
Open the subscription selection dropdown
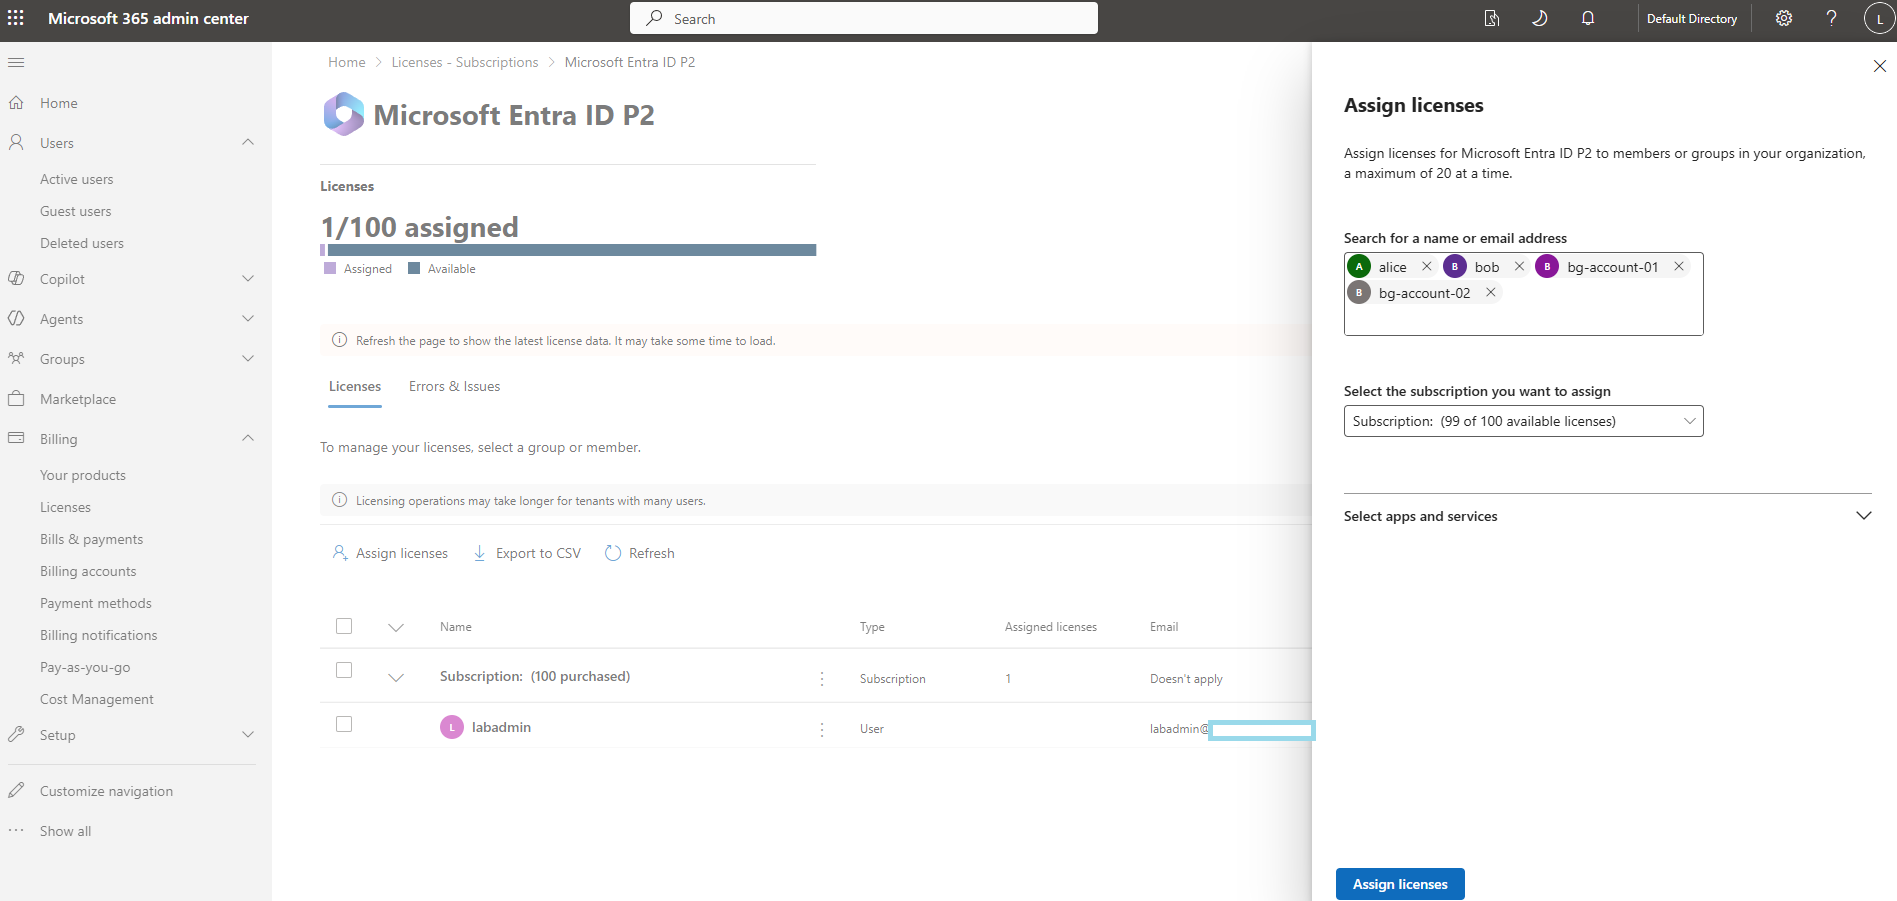(1523, 421)
